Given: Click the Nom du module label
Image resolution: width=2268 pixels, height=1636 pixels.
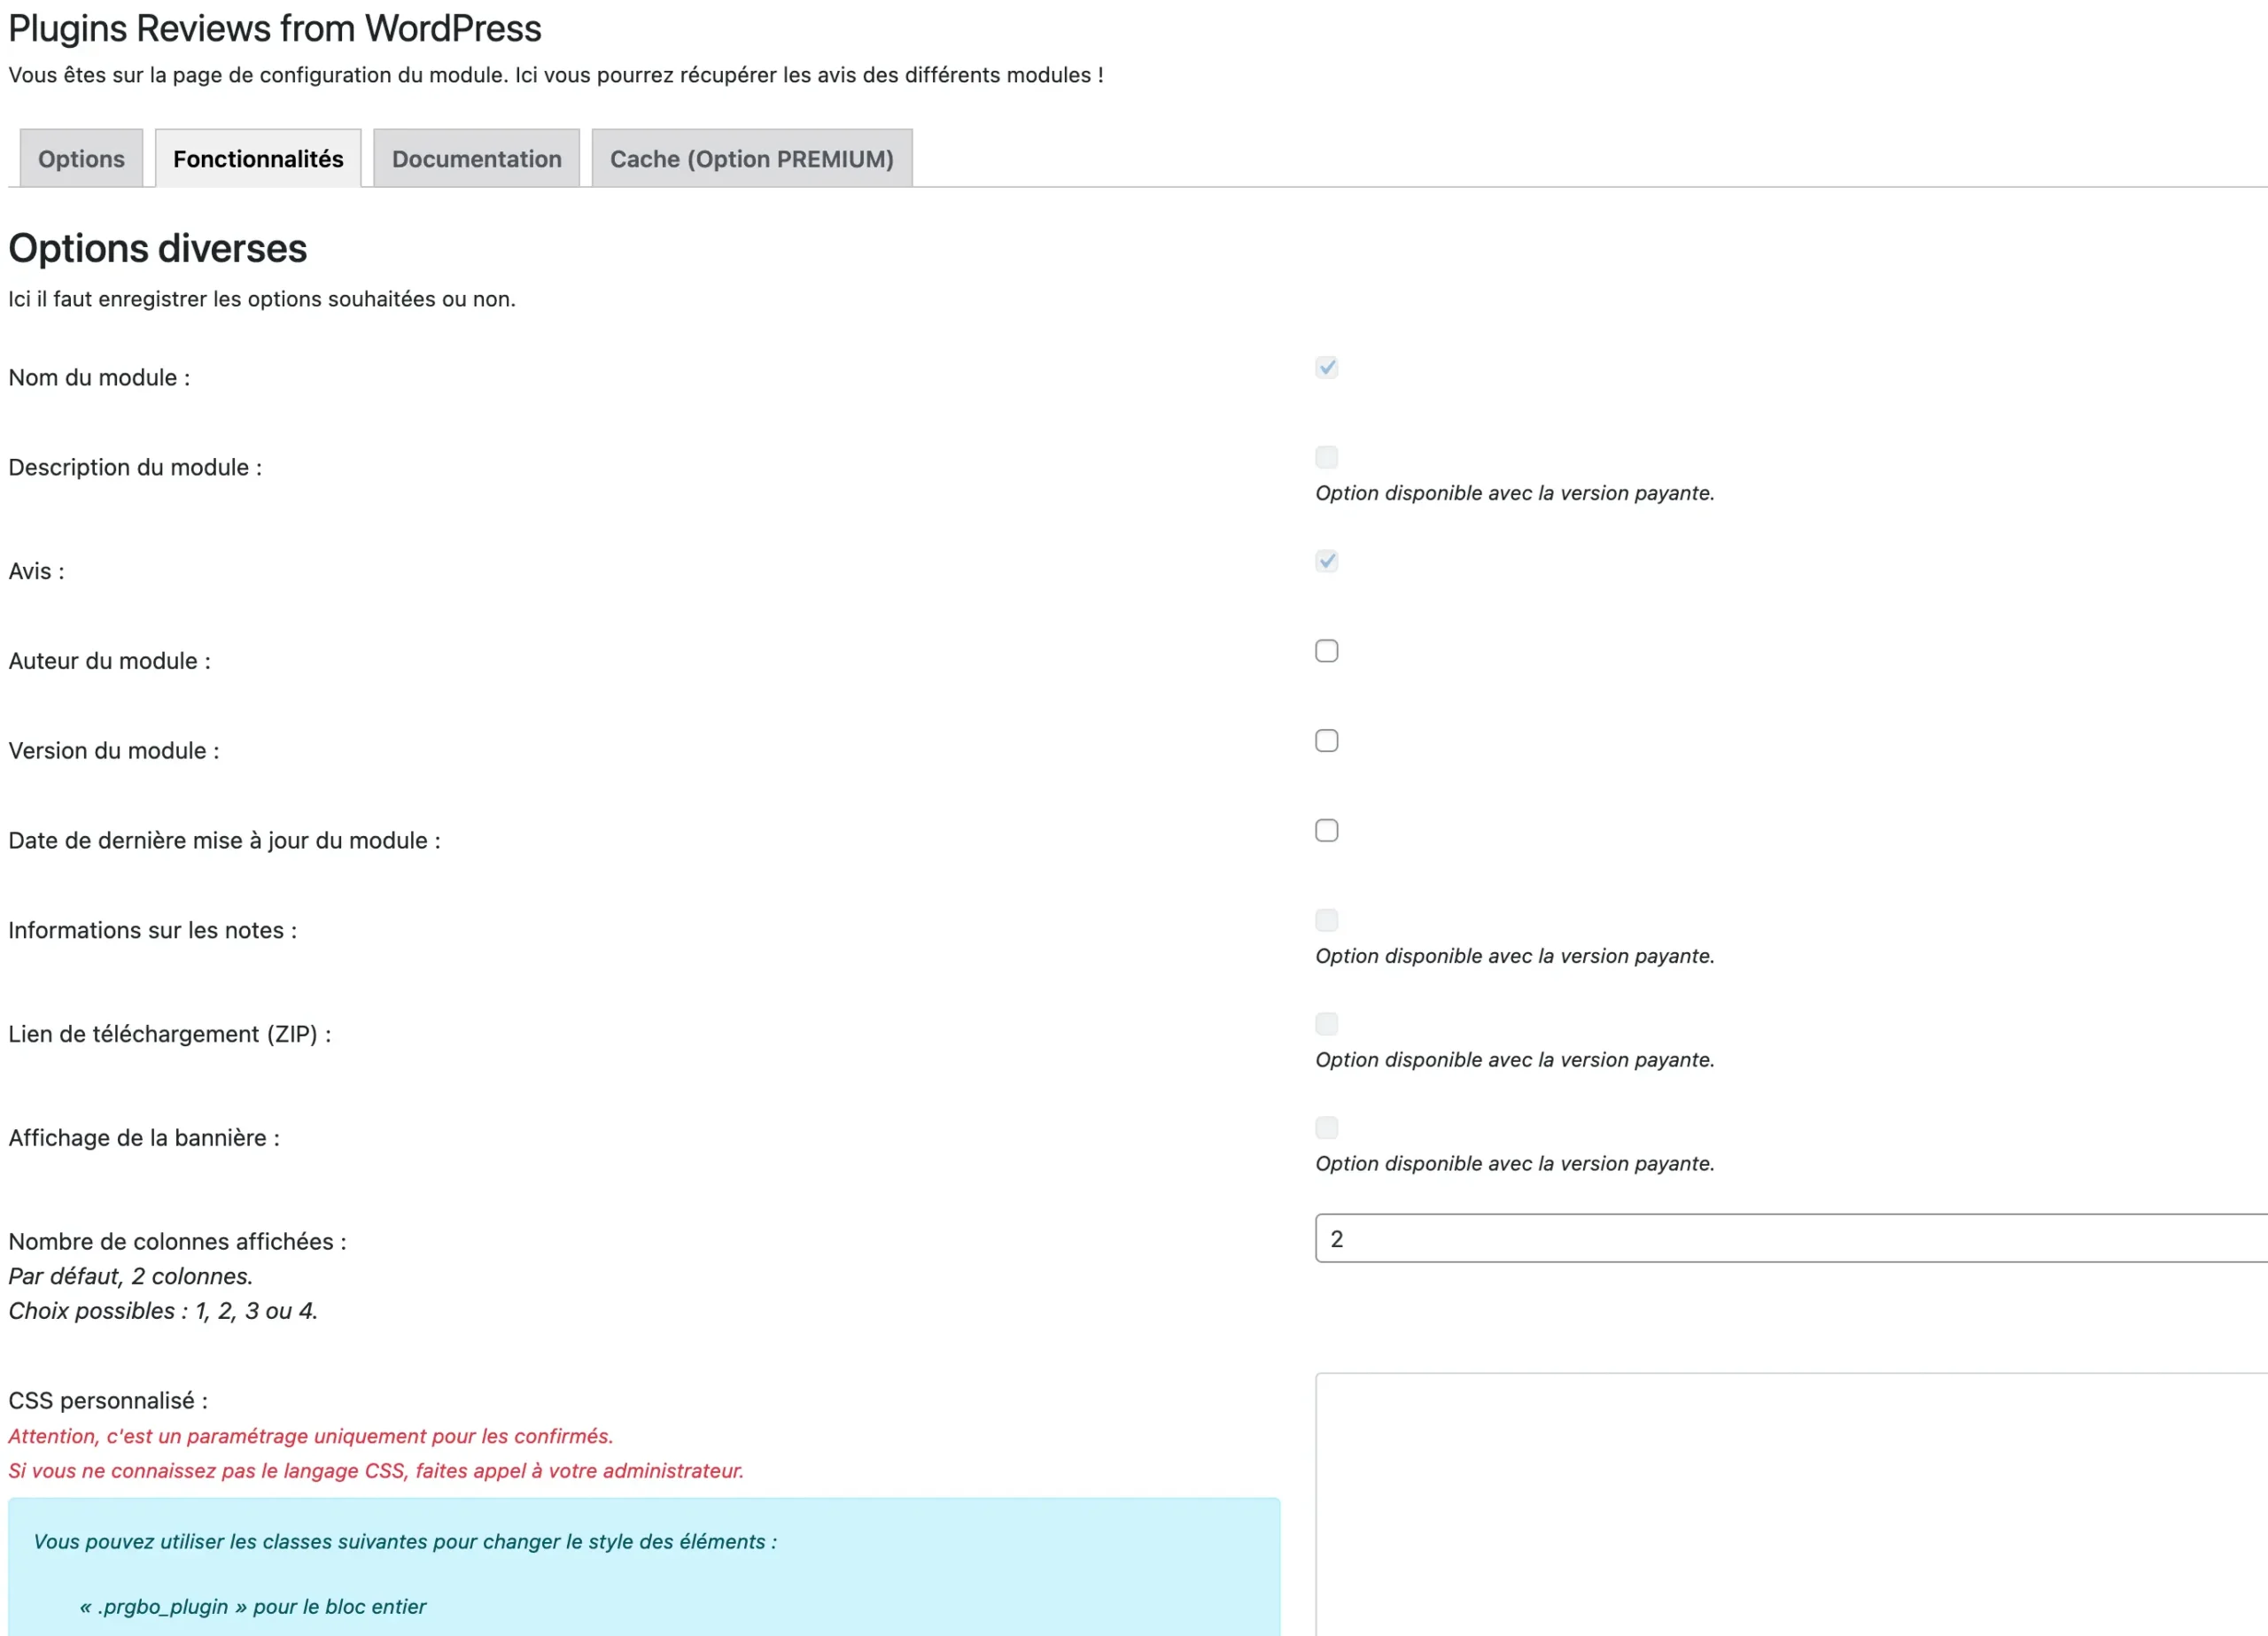Looking at the screenshot, I should (x=99, y=378).
